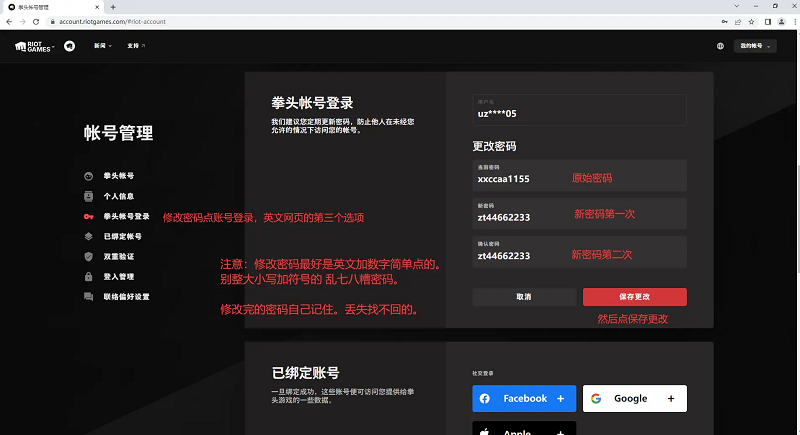Viewport: 800px width, 435px height.
Task: Open the 支持 link in header
Action: 136,46
